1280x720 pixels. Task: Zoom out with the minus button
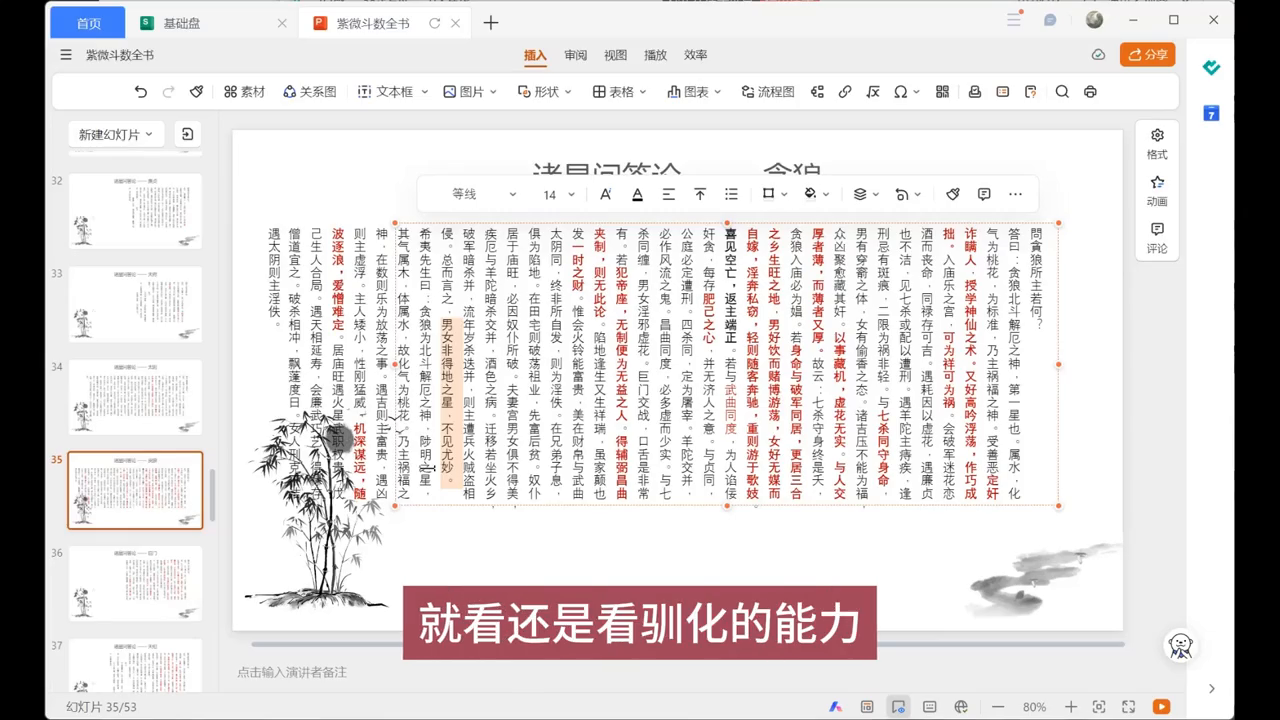pos(998,707)
